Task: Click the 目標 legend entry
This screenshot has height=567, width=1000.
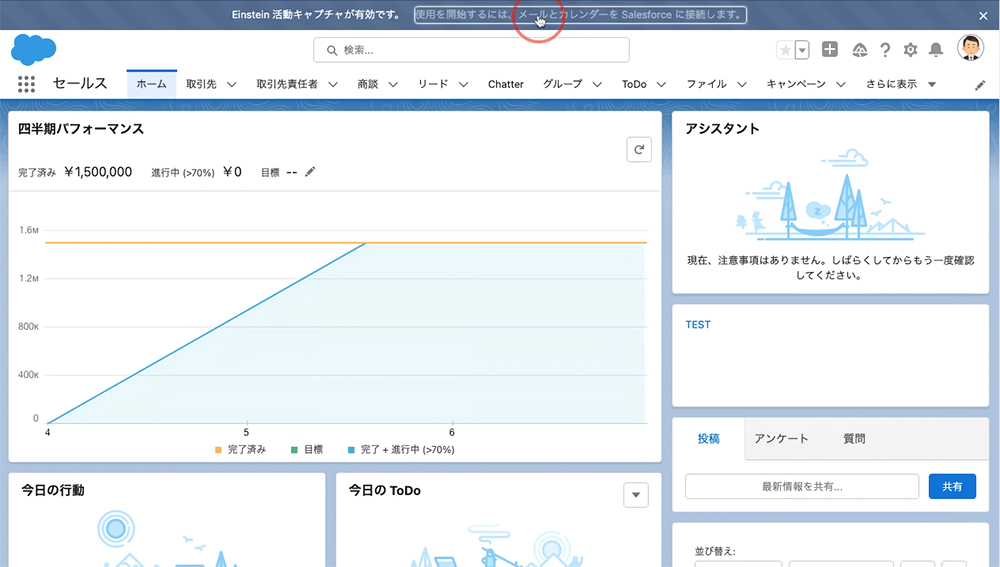Action: (307, 450)
